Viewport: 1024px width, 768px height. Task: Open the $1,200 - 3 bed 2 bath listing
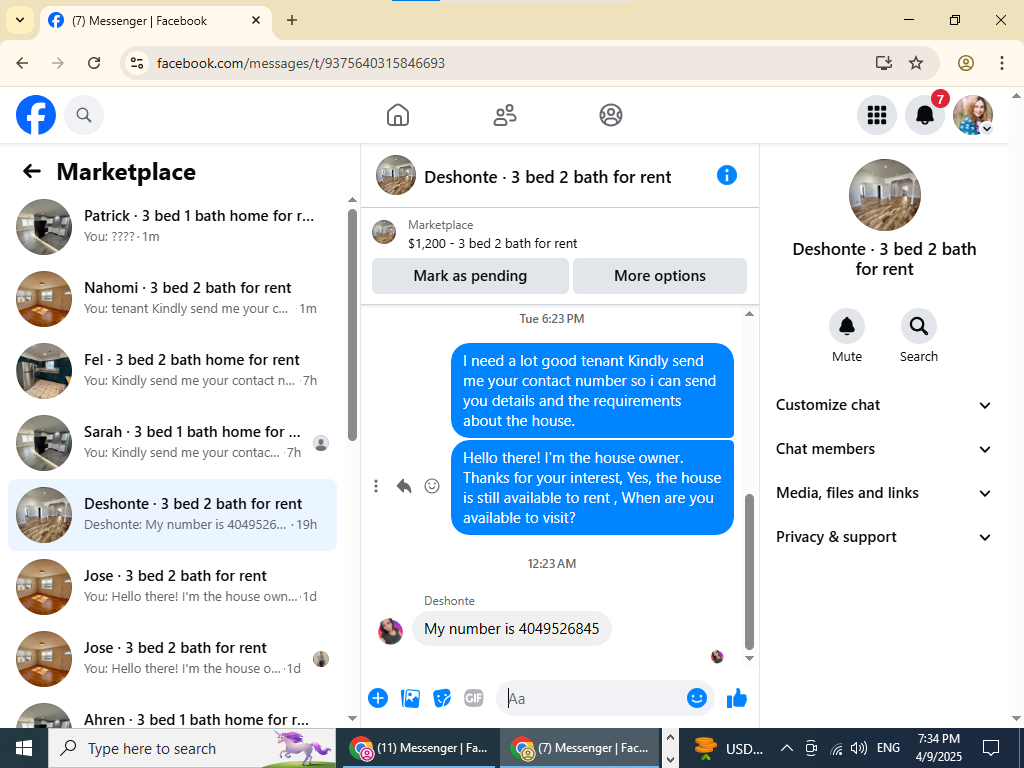492,244
